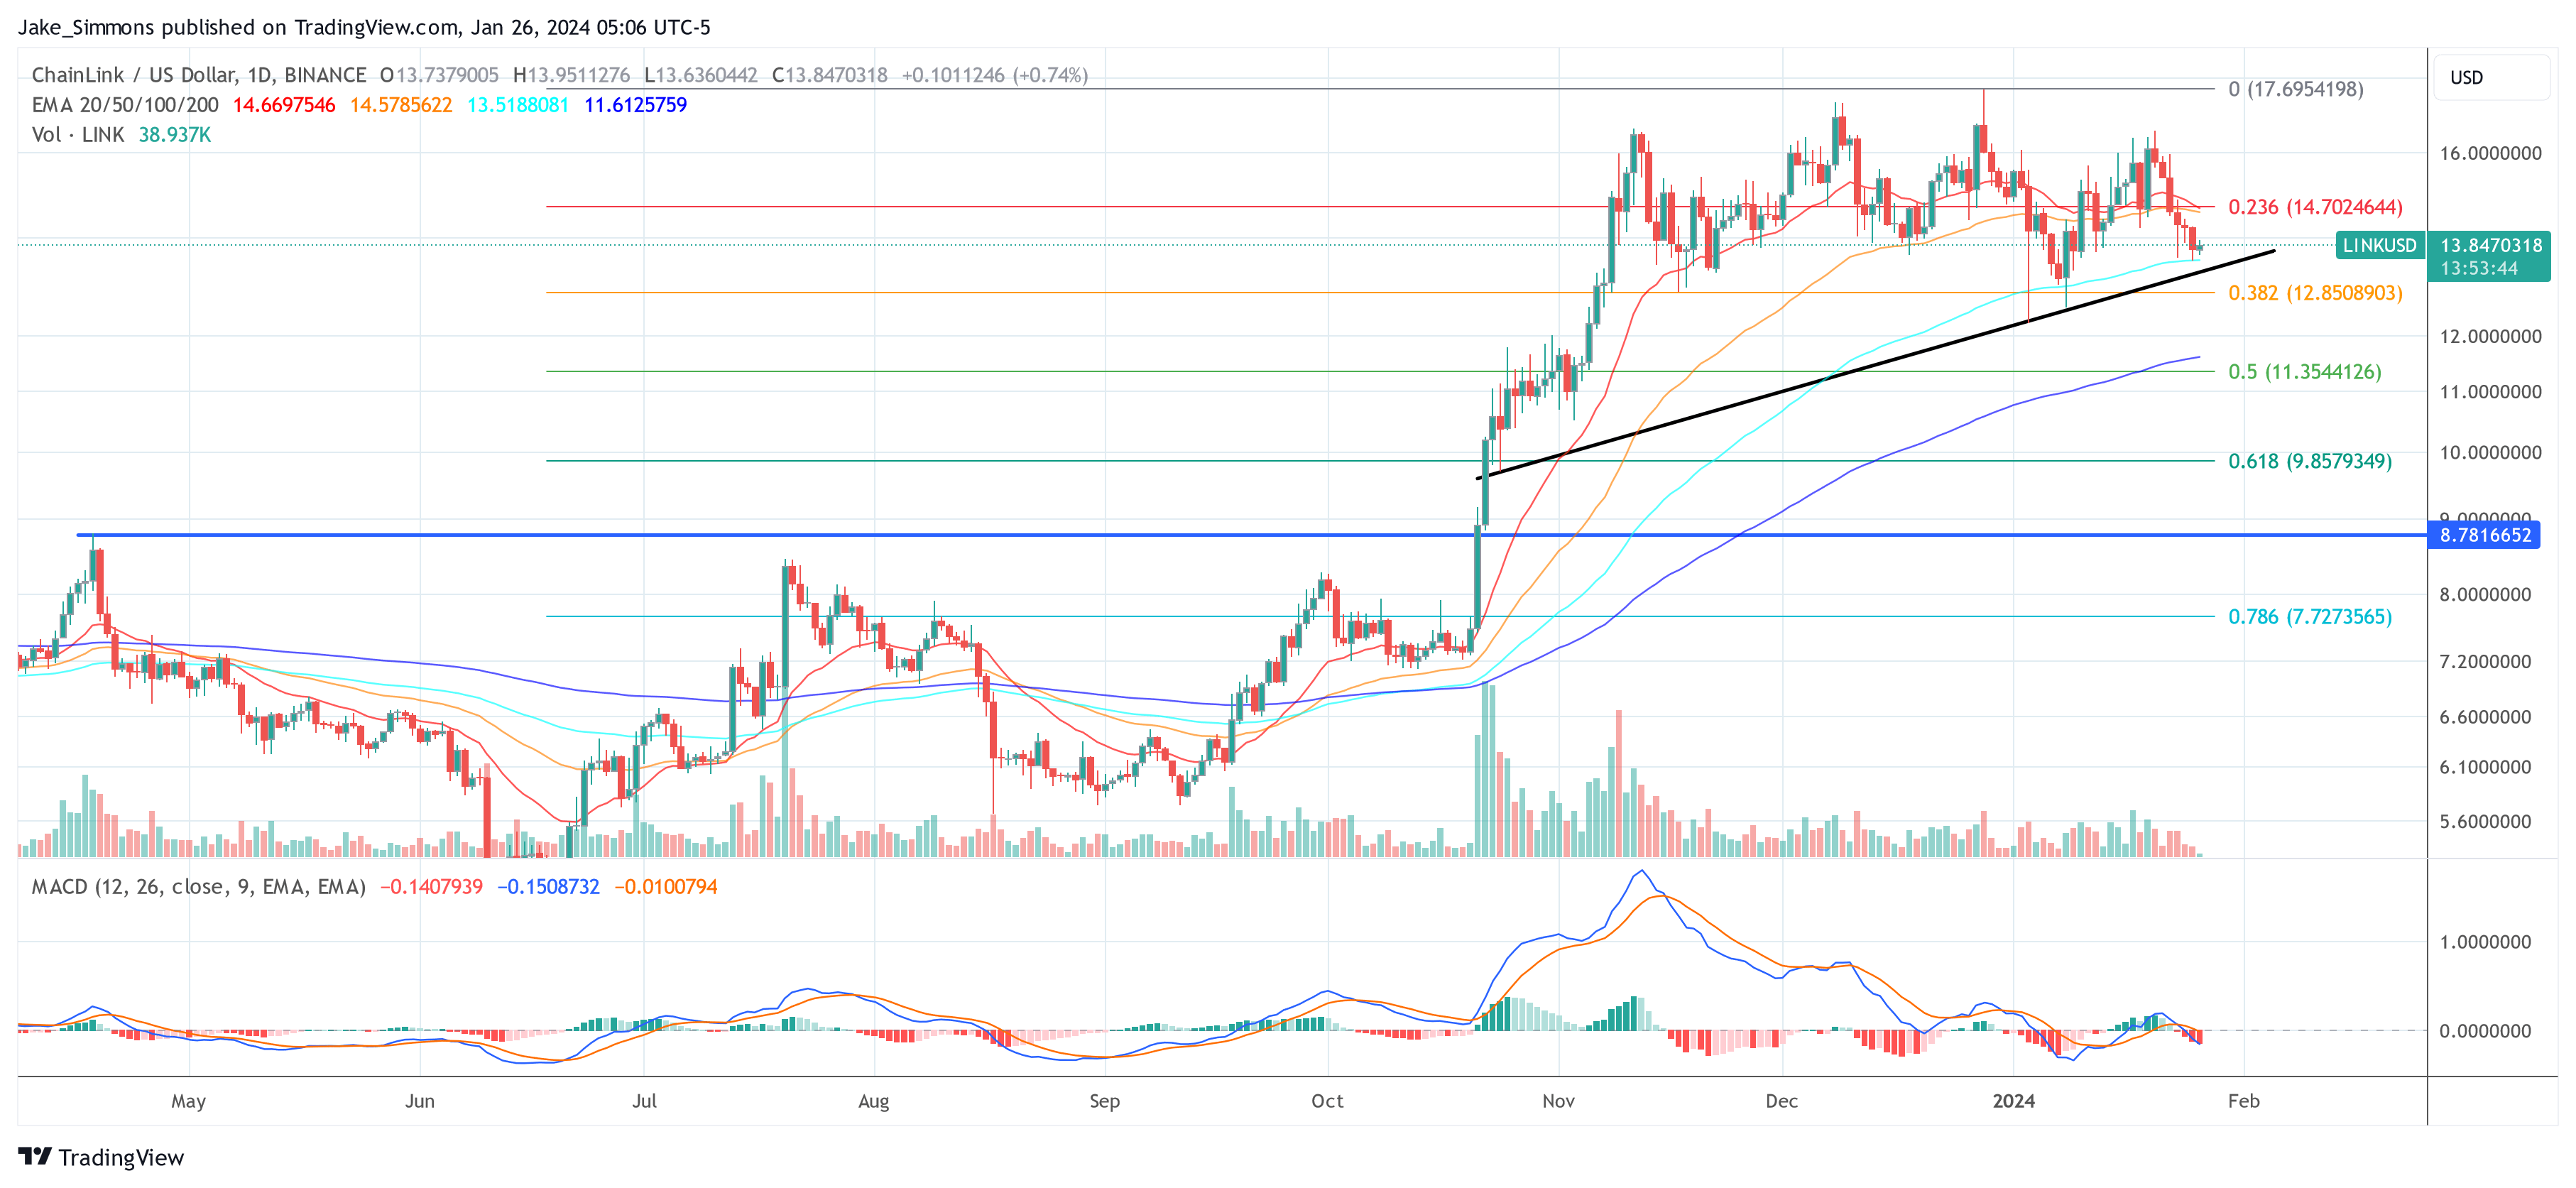This screenshot has height=1188, width=2576.
Task: Click the cyan EMA 100 value 13.5188081
Action: pos(518,105)
